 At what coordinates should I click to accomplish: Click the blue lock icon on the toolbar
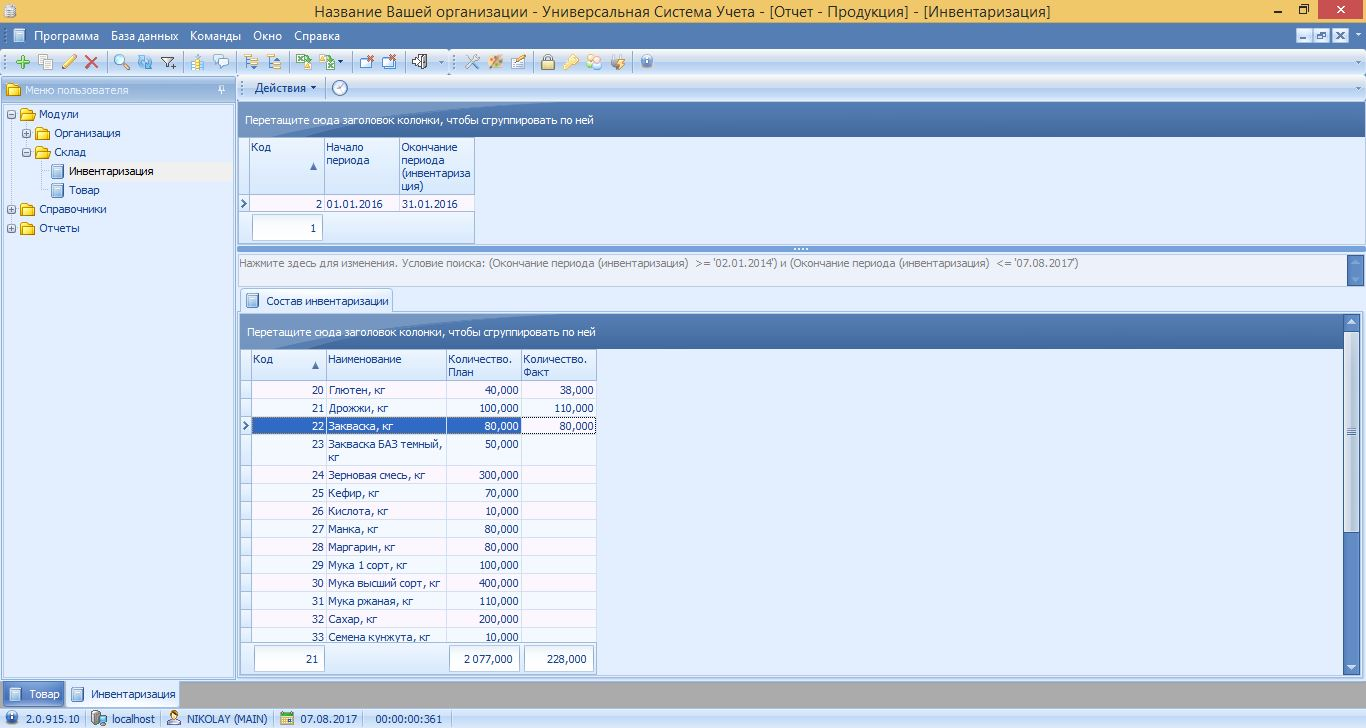(647, 62)
